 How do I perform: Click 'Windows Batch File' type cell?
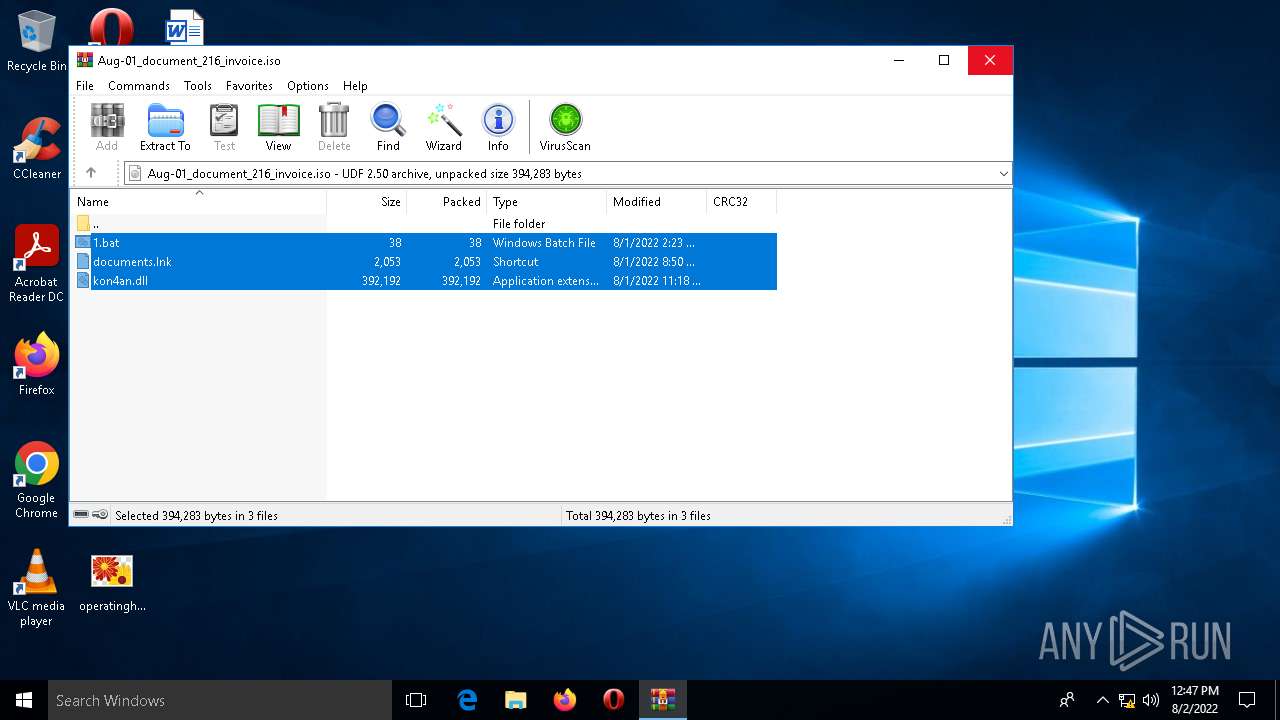click(x=544, y=243)
